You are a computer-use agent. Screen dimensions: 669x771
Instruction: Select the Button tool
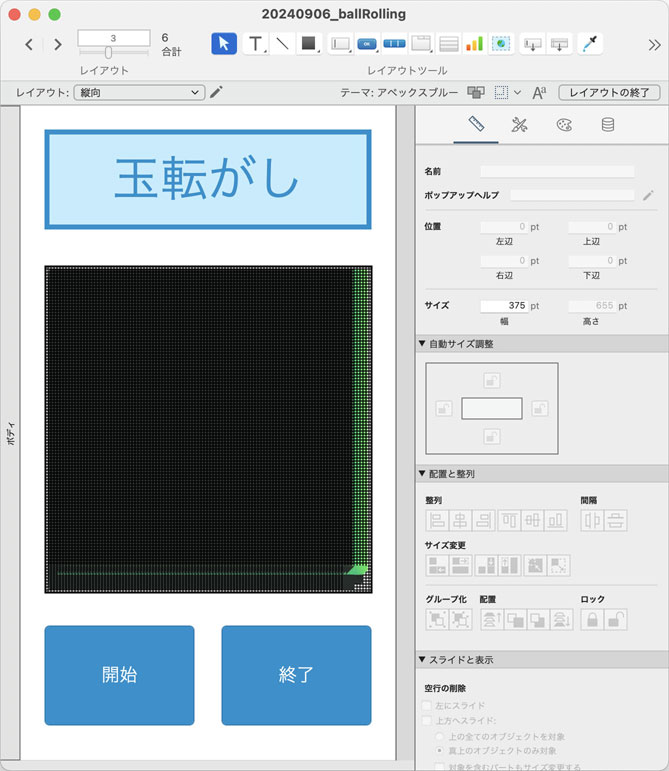click(x=367, y=44)
